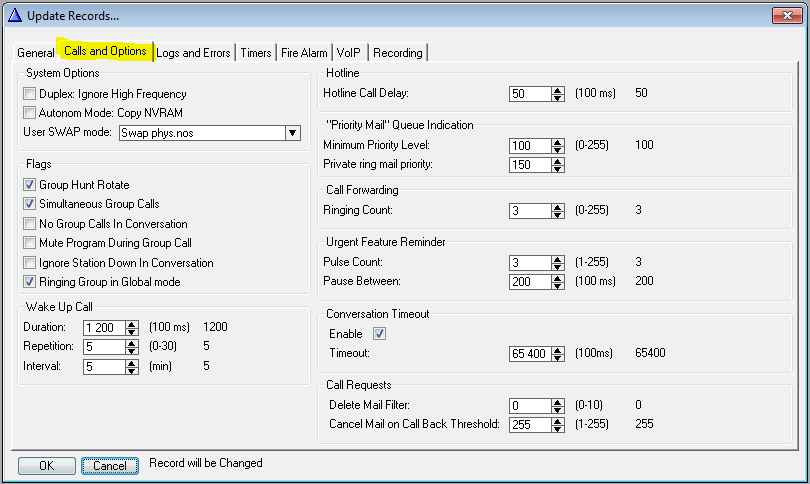Select the Fire Alarm tab
Image resolution: width=810 pixels, height=484 pixels.
[x=304, y=53]
